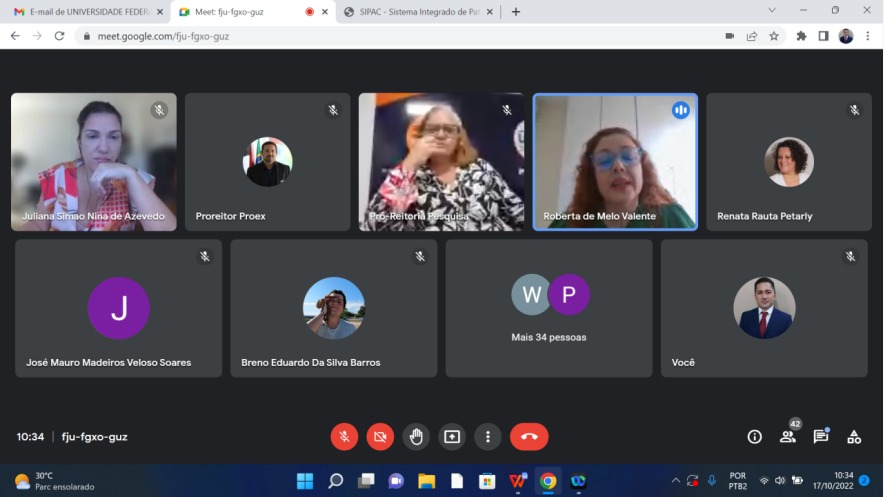Open the chat with everyone panel
The height and width of the screenshot is (497, 884).
(821, 437)
